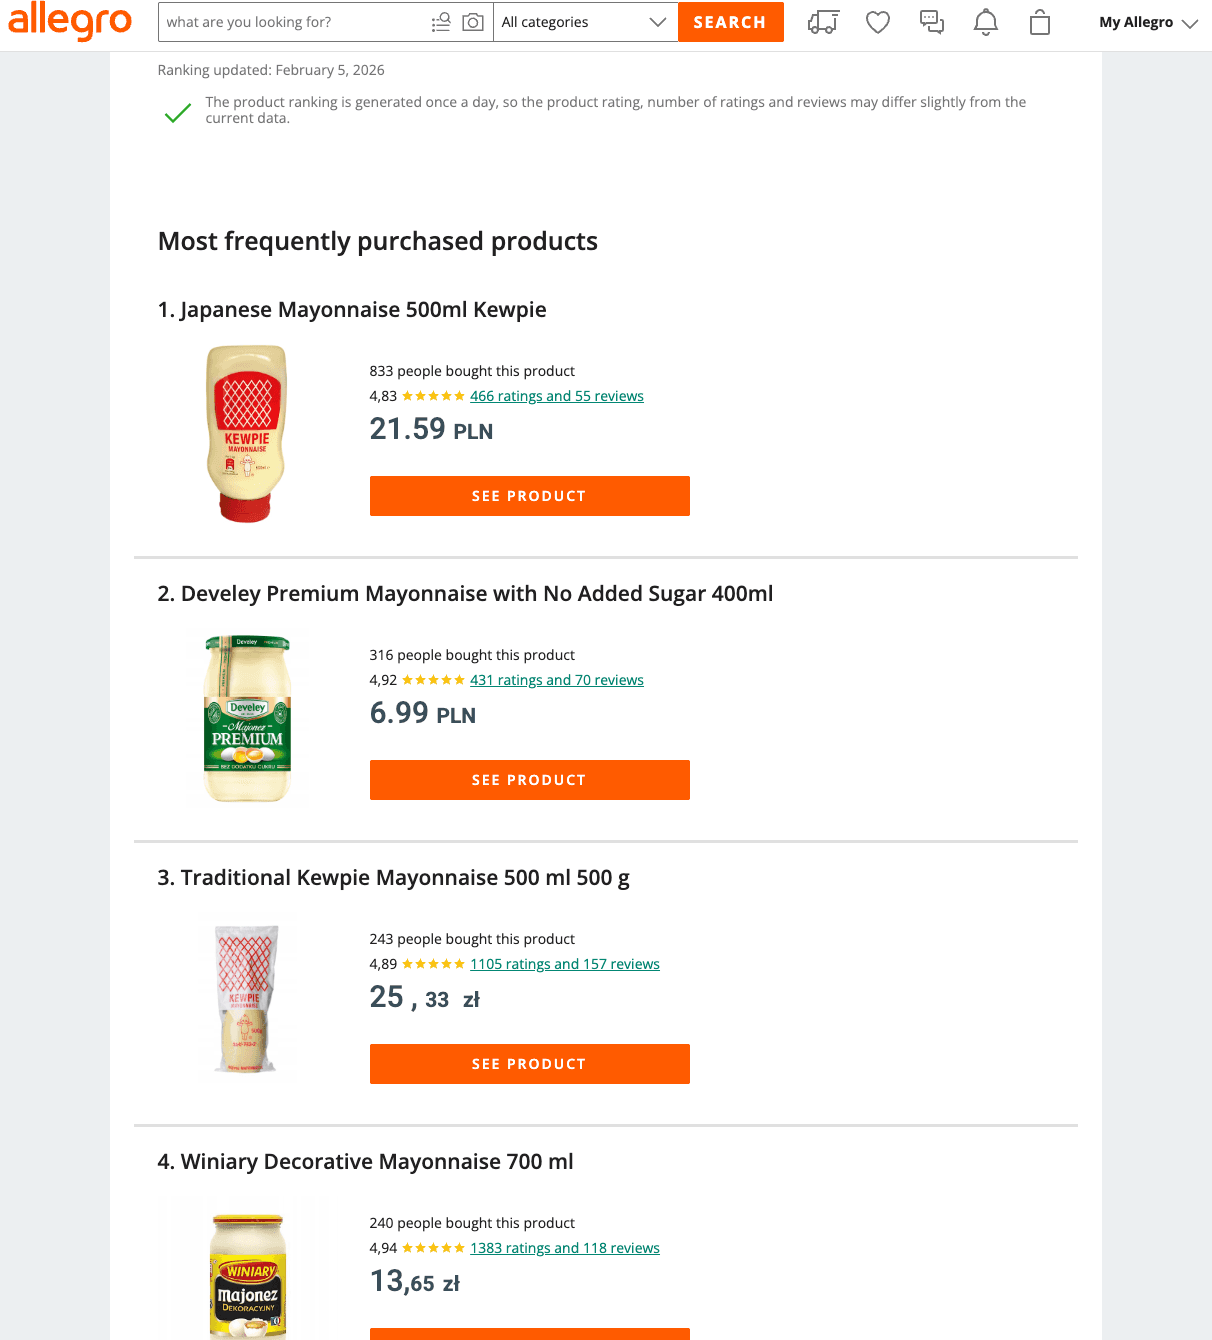Screen dimensions: 1212x1340
Task: Click the Allegro logo
Action: [x=69, y=22]
